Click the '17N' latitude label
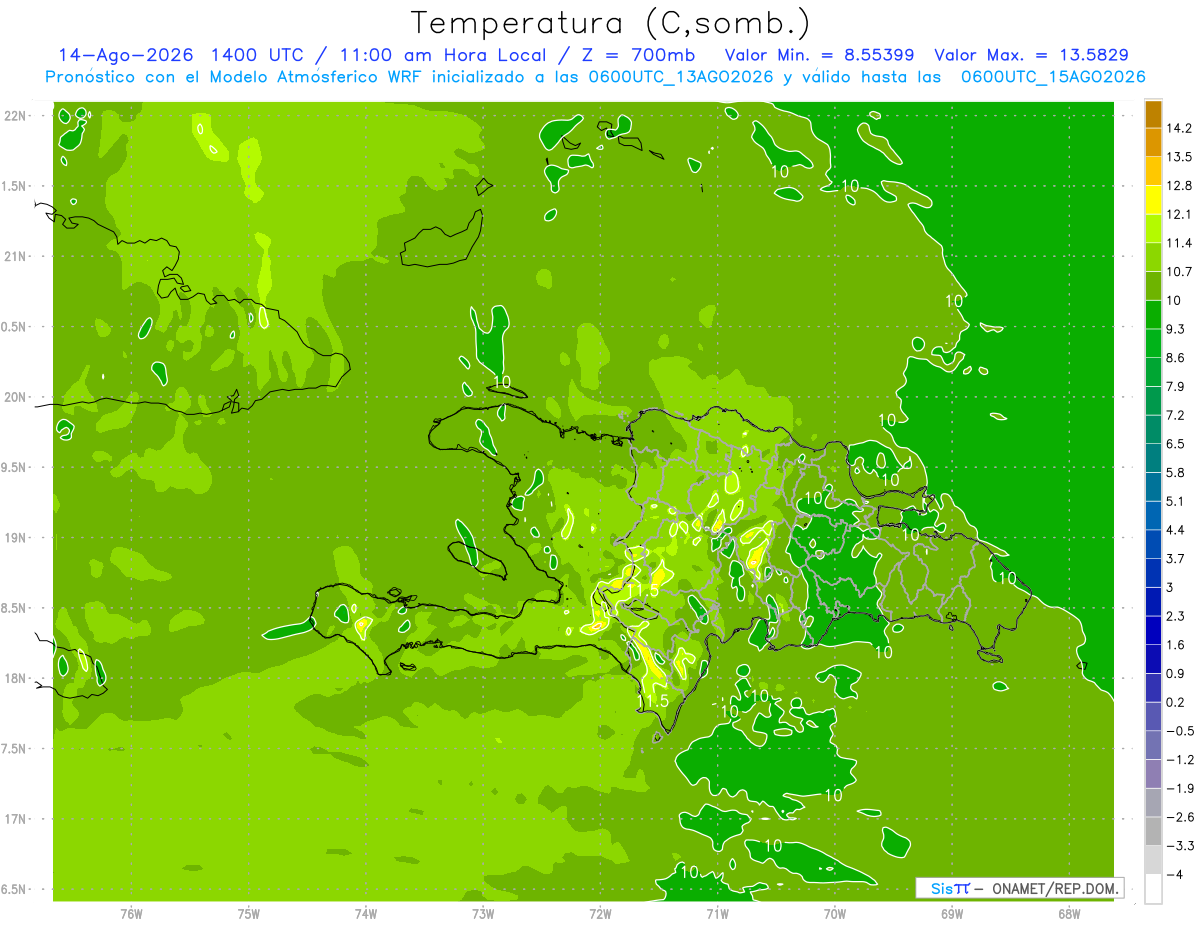 pos(16,819)
